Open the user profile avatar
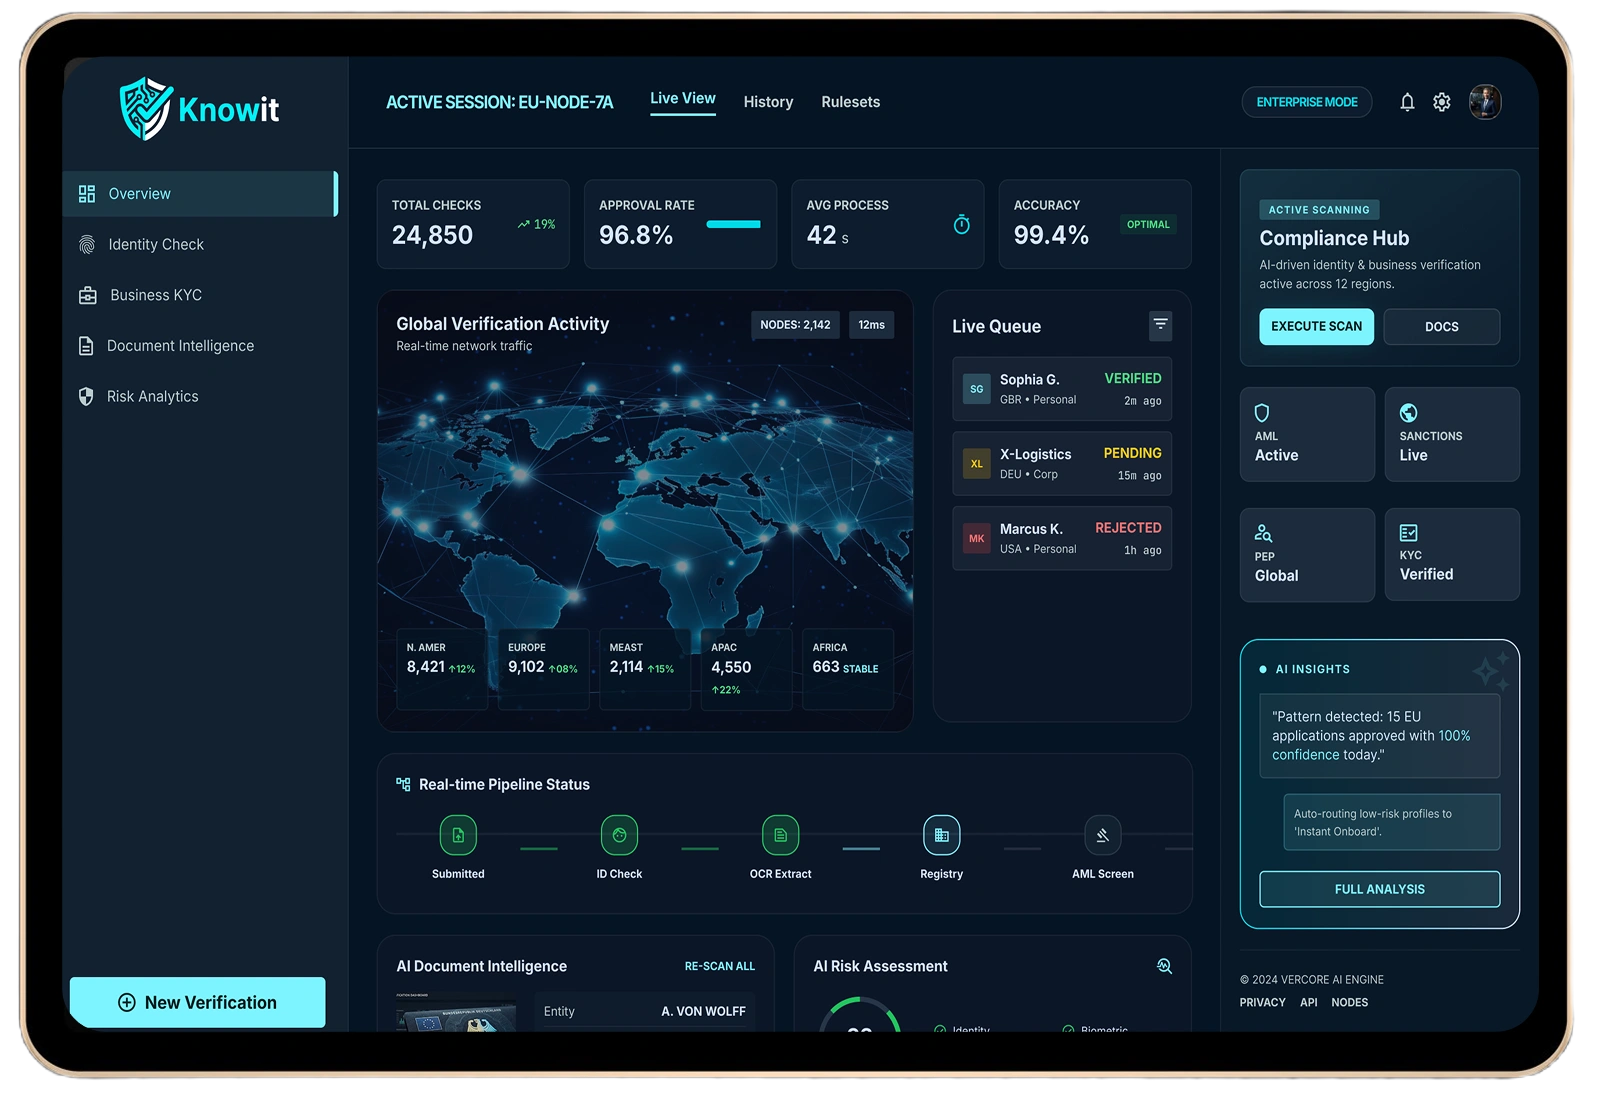This screenshot has height=1115, width=1602. click(x=1485, y=102)
